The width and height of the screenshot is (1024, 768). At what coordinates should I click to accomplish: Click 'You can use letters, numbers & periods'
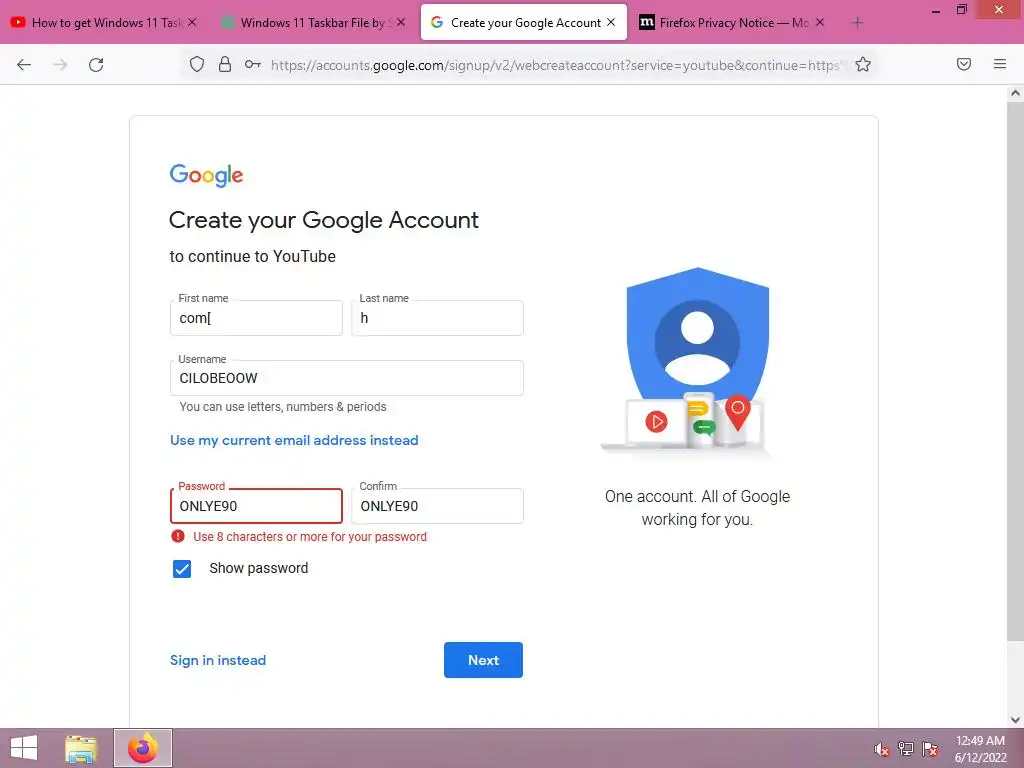pos(283,407)
